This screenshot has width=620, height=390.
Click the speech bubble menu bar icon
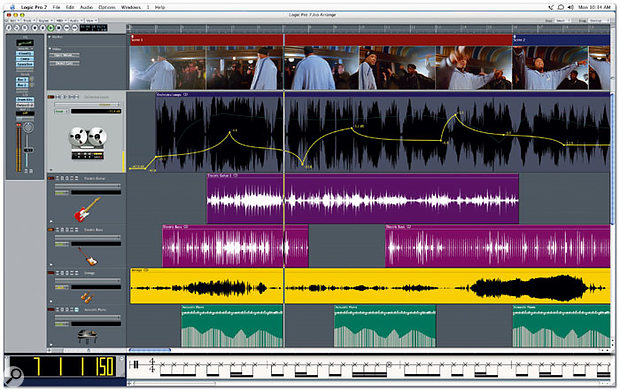tap(560, 7)
